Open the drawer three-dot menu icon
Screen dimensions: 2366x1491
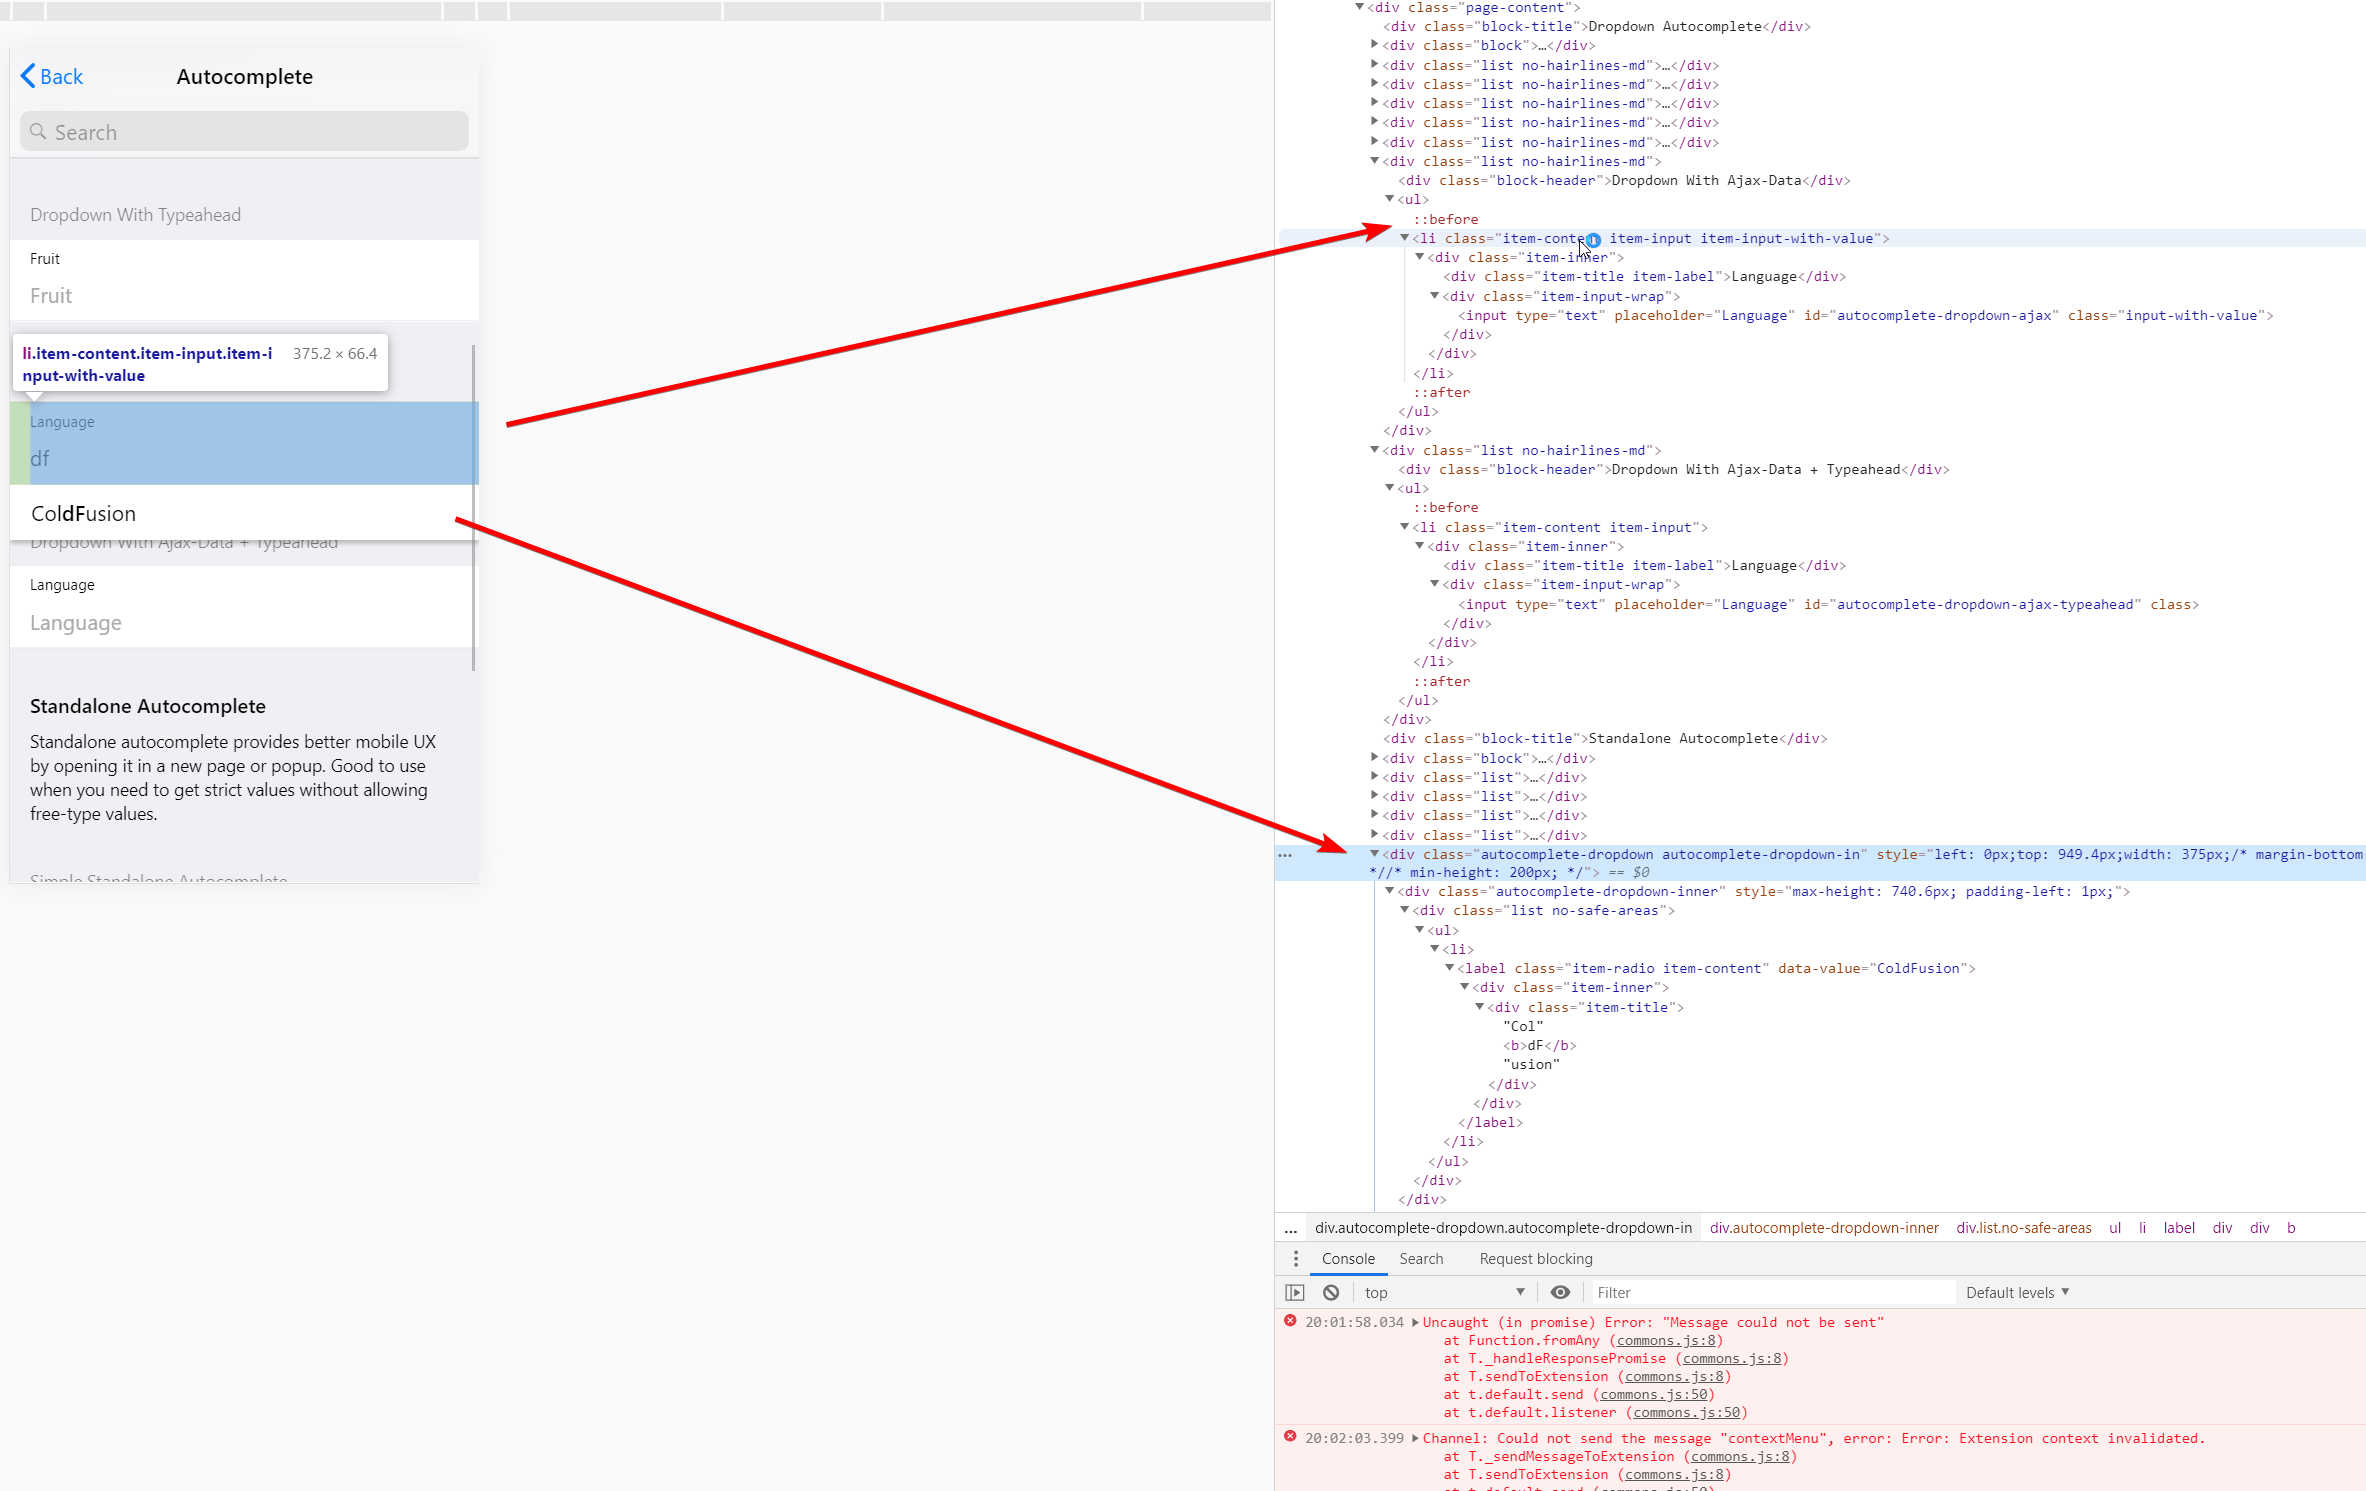1295,1258
